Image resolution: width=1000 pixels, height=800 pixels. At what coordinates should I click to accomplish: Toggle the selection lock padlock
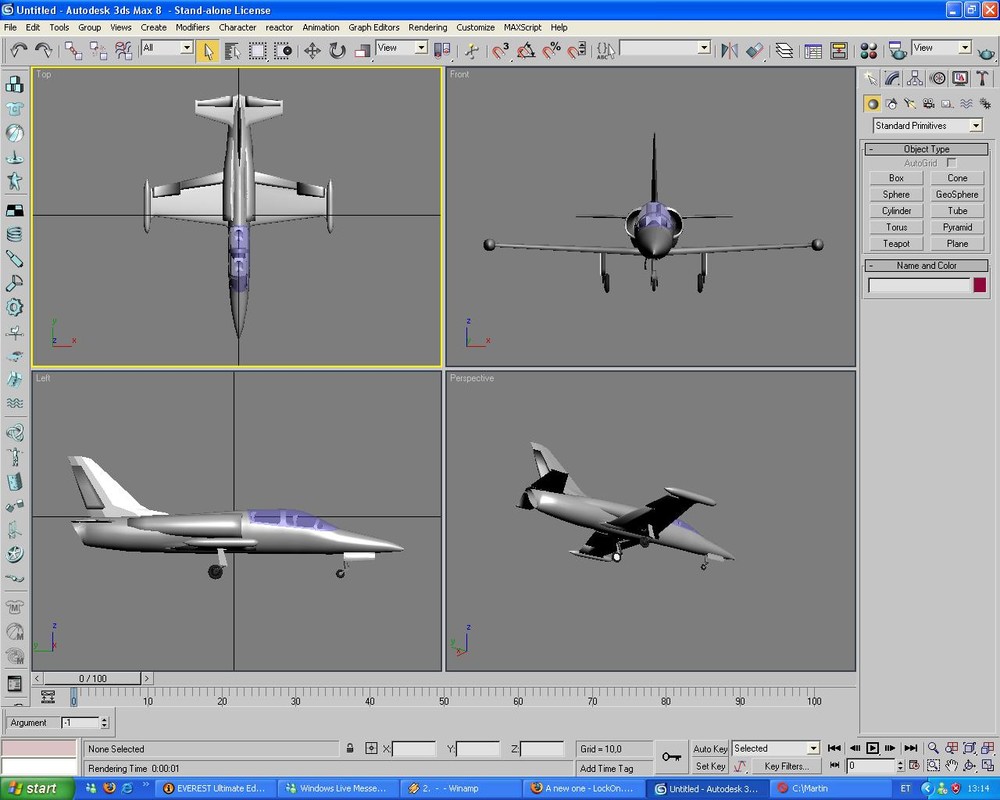(x=350, y=748)
